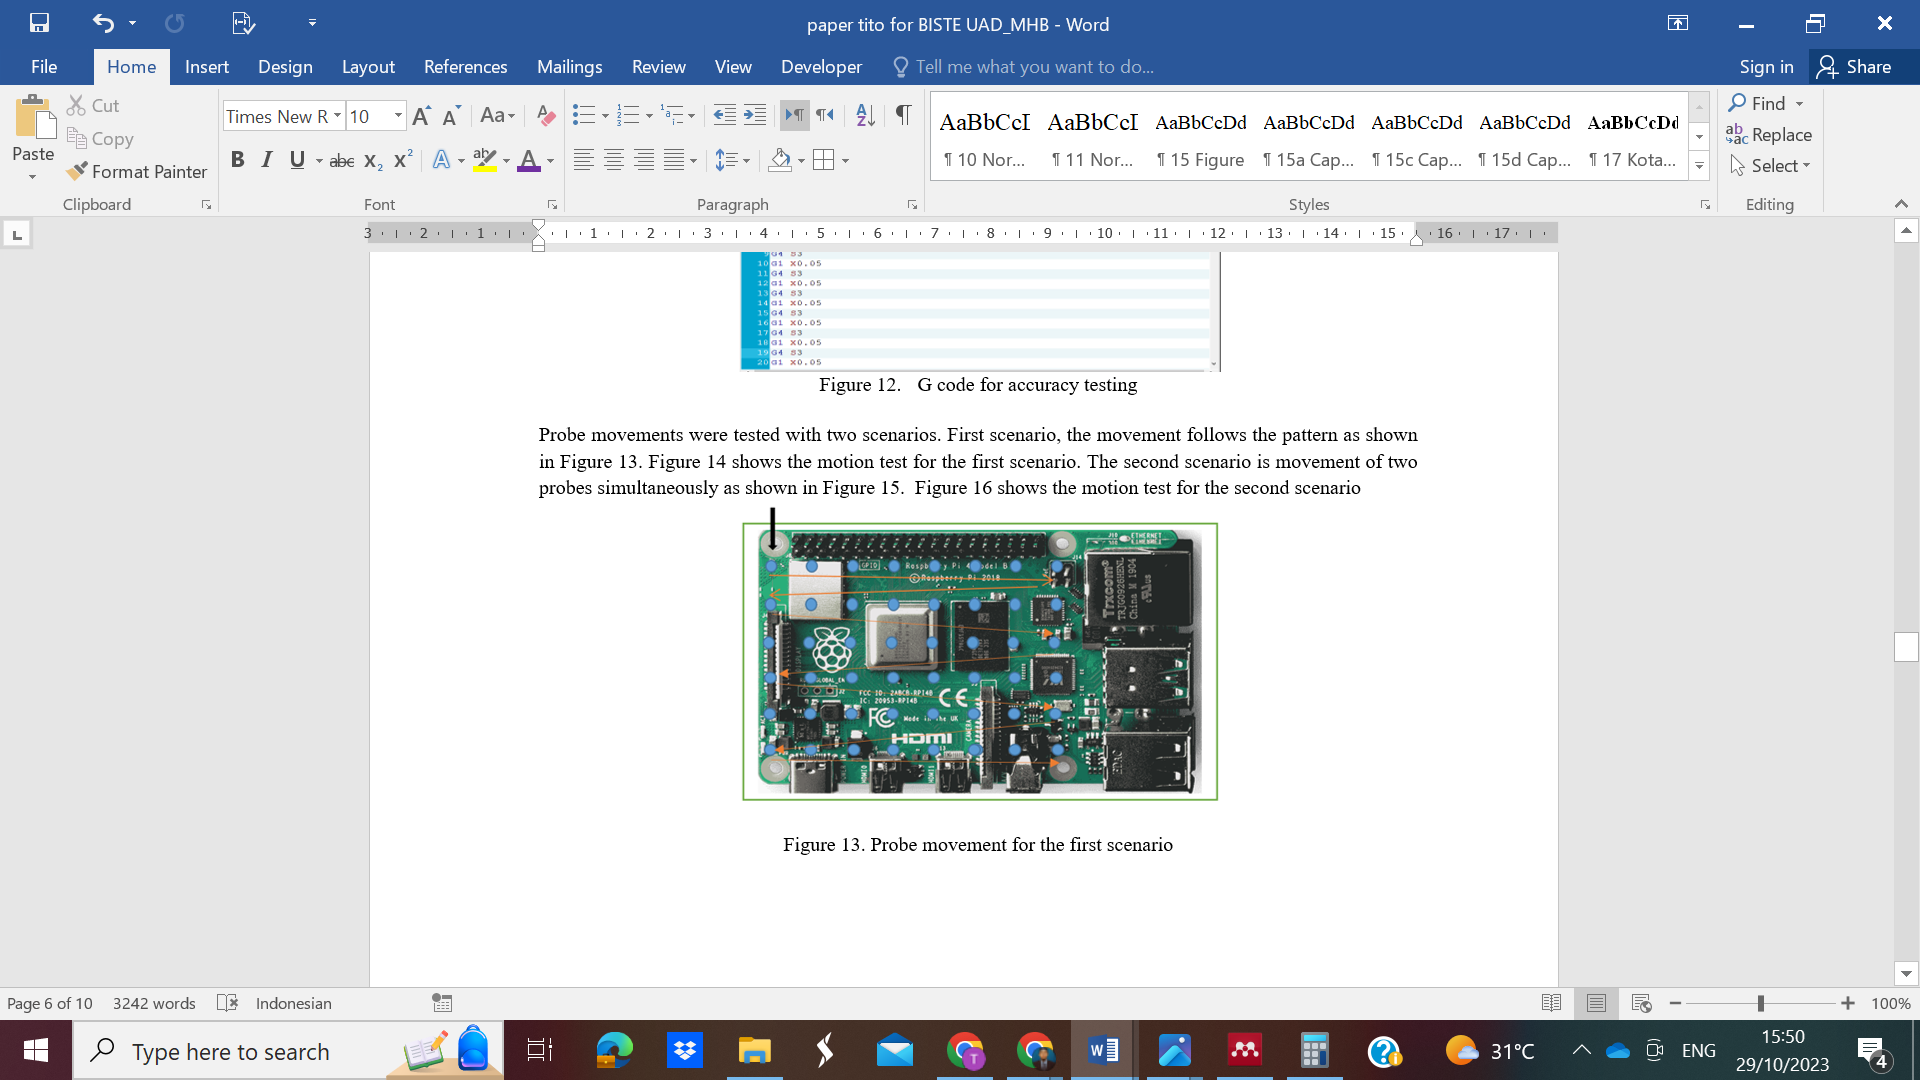
Task: Click the Sort paragraphs icon
Action: (x=865, y=116)
